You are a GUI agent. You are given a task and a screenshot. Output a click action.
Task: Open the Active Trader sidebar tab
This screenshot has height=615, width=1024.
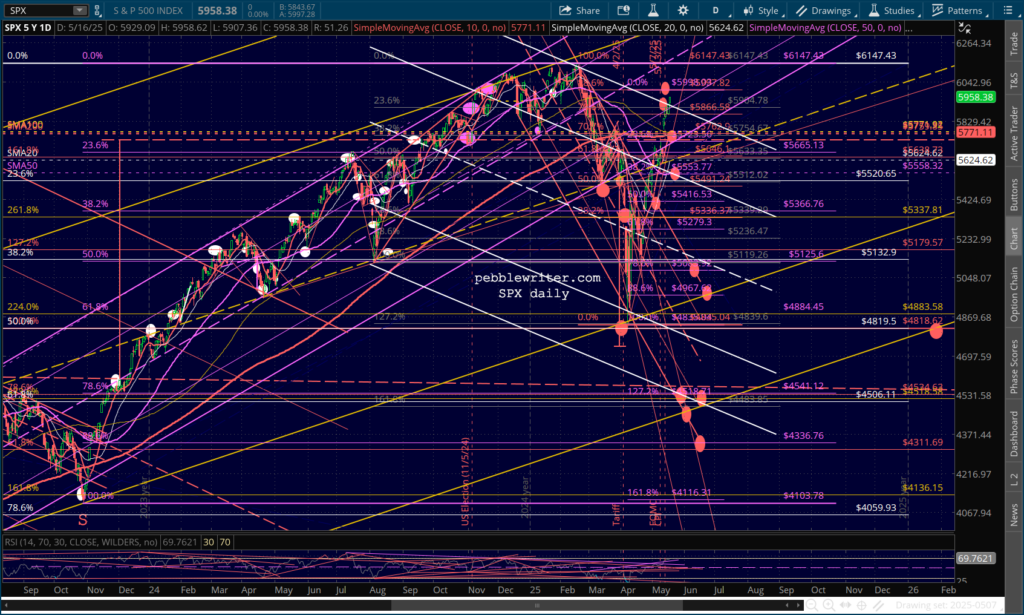tap(1013, 133)
